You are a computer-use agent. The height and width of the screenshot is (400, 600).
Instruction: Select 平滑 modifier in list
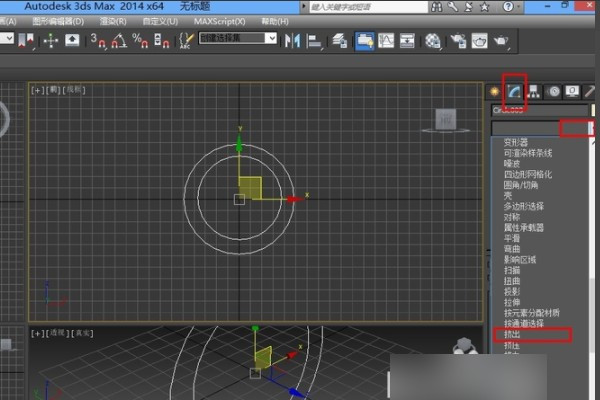512,238
